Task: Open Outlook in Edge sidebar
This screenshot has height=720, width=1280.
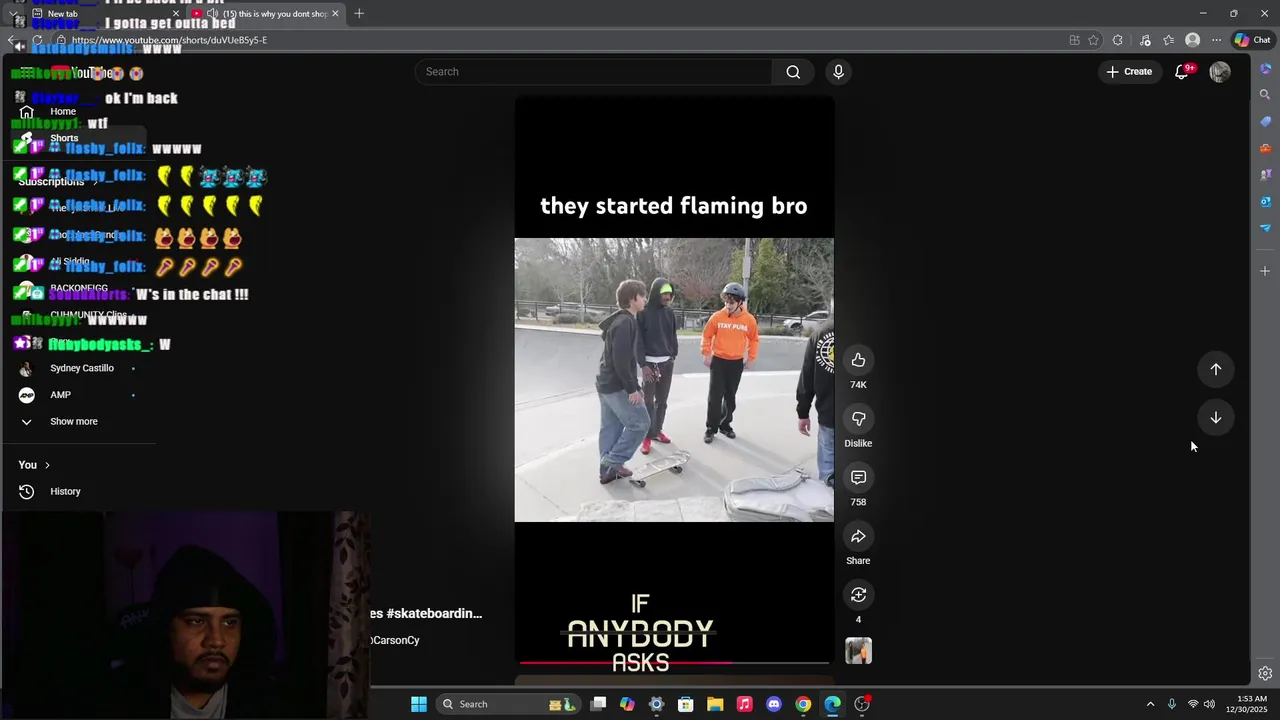Action: pos(1265,202)
